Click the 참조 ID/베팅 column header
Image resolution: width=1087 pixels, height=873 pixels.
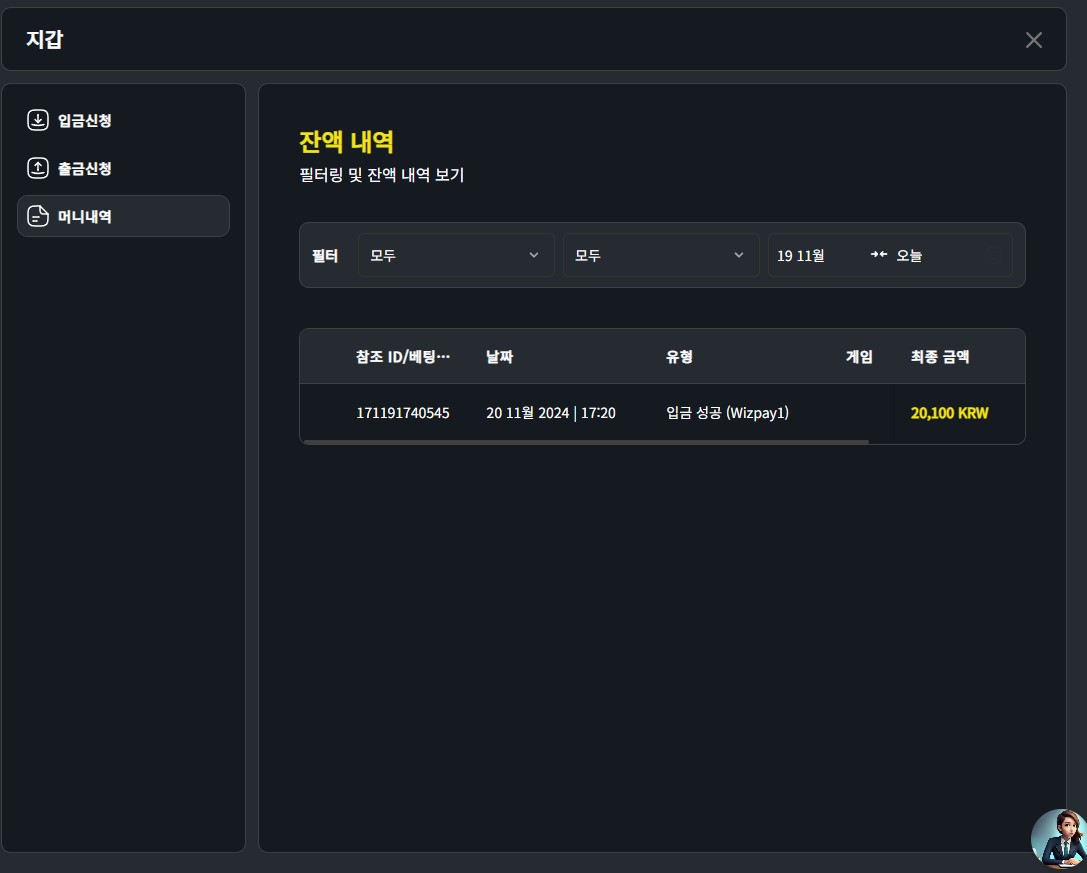pos(403,357)
